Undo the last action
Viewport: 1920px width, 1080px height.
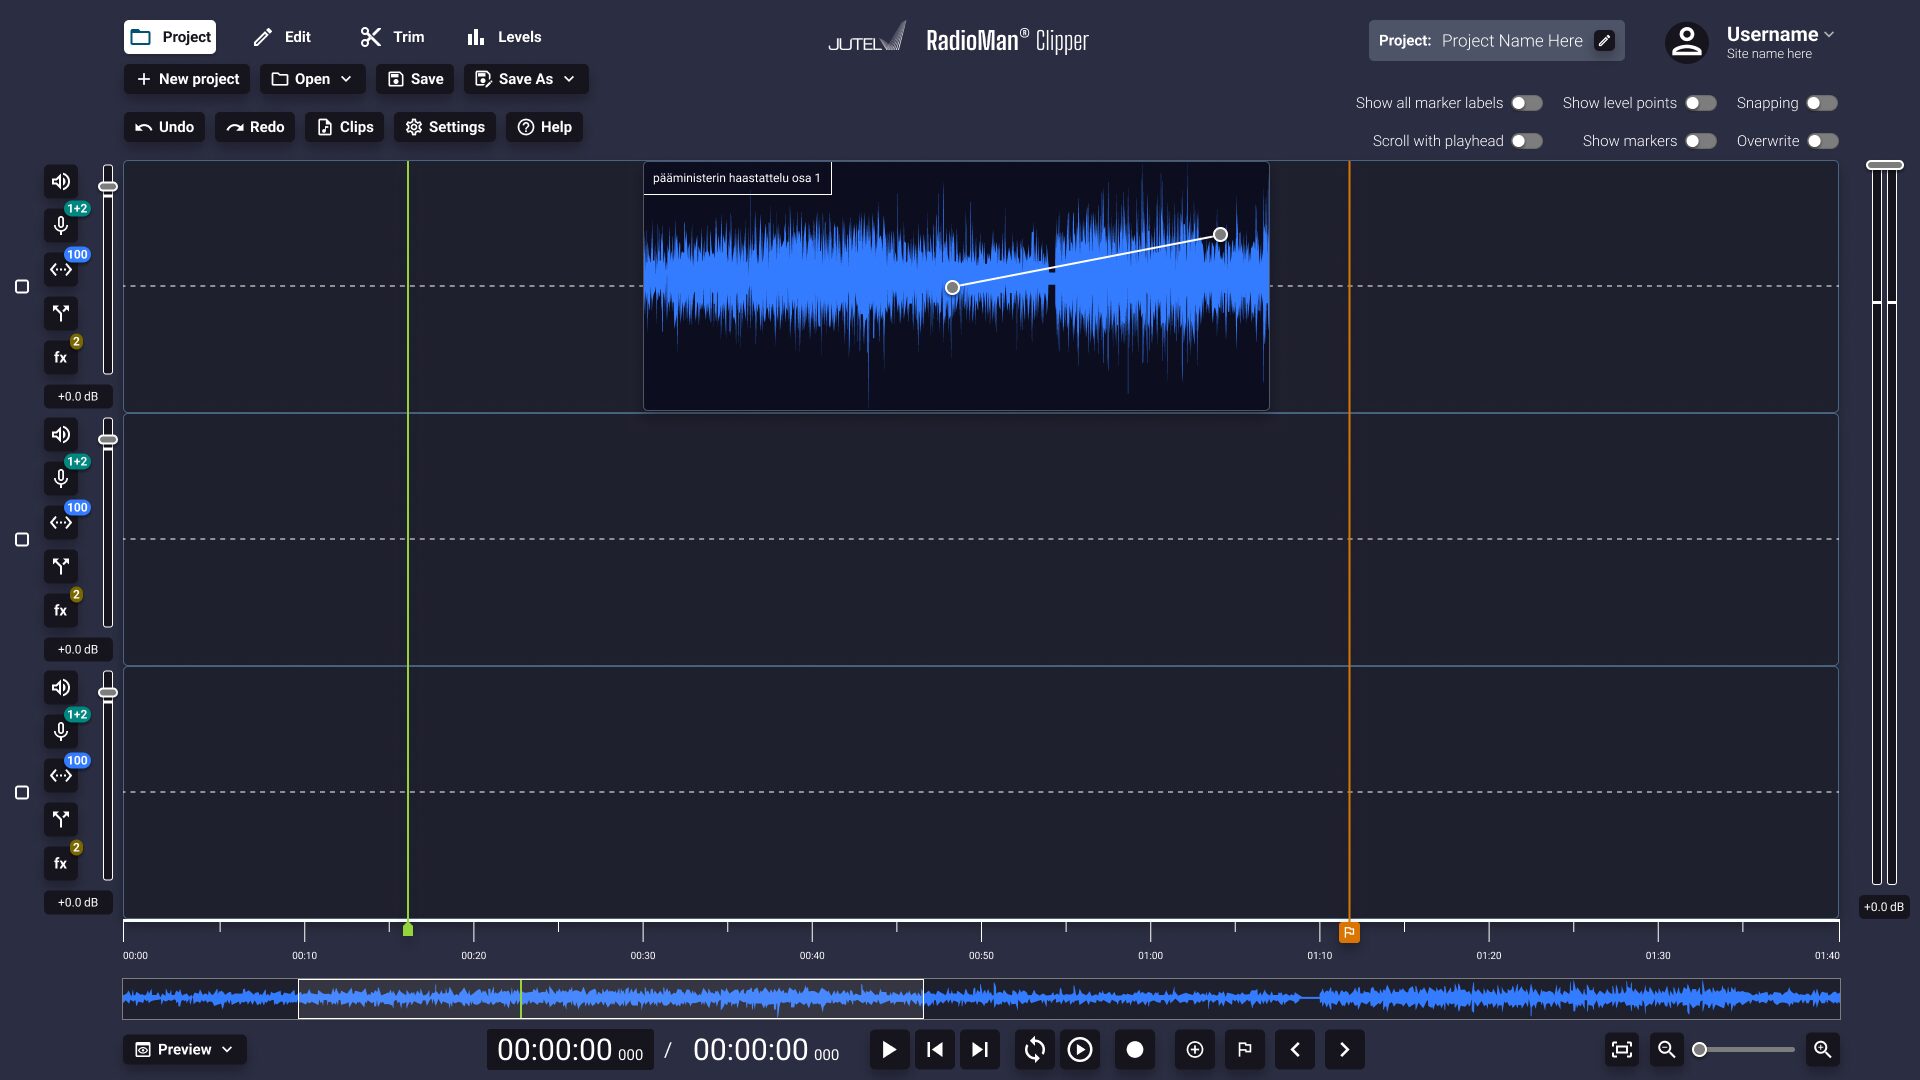click(164, 127)
